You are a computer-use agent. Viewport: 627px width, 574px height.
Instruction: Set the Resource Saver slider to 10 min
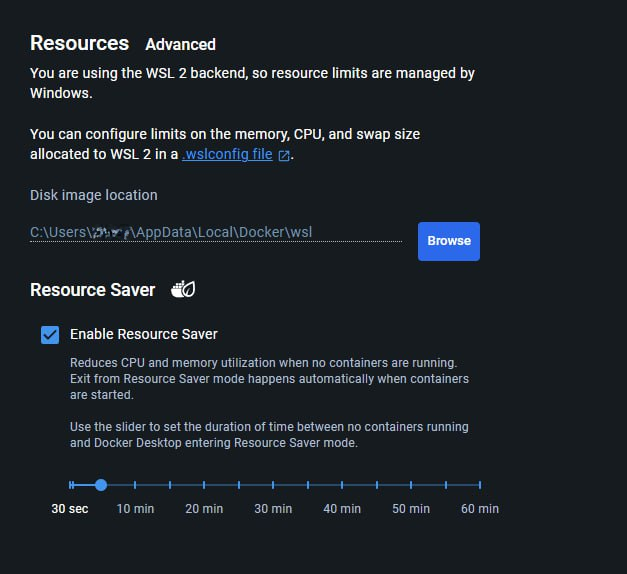point(136,485)
